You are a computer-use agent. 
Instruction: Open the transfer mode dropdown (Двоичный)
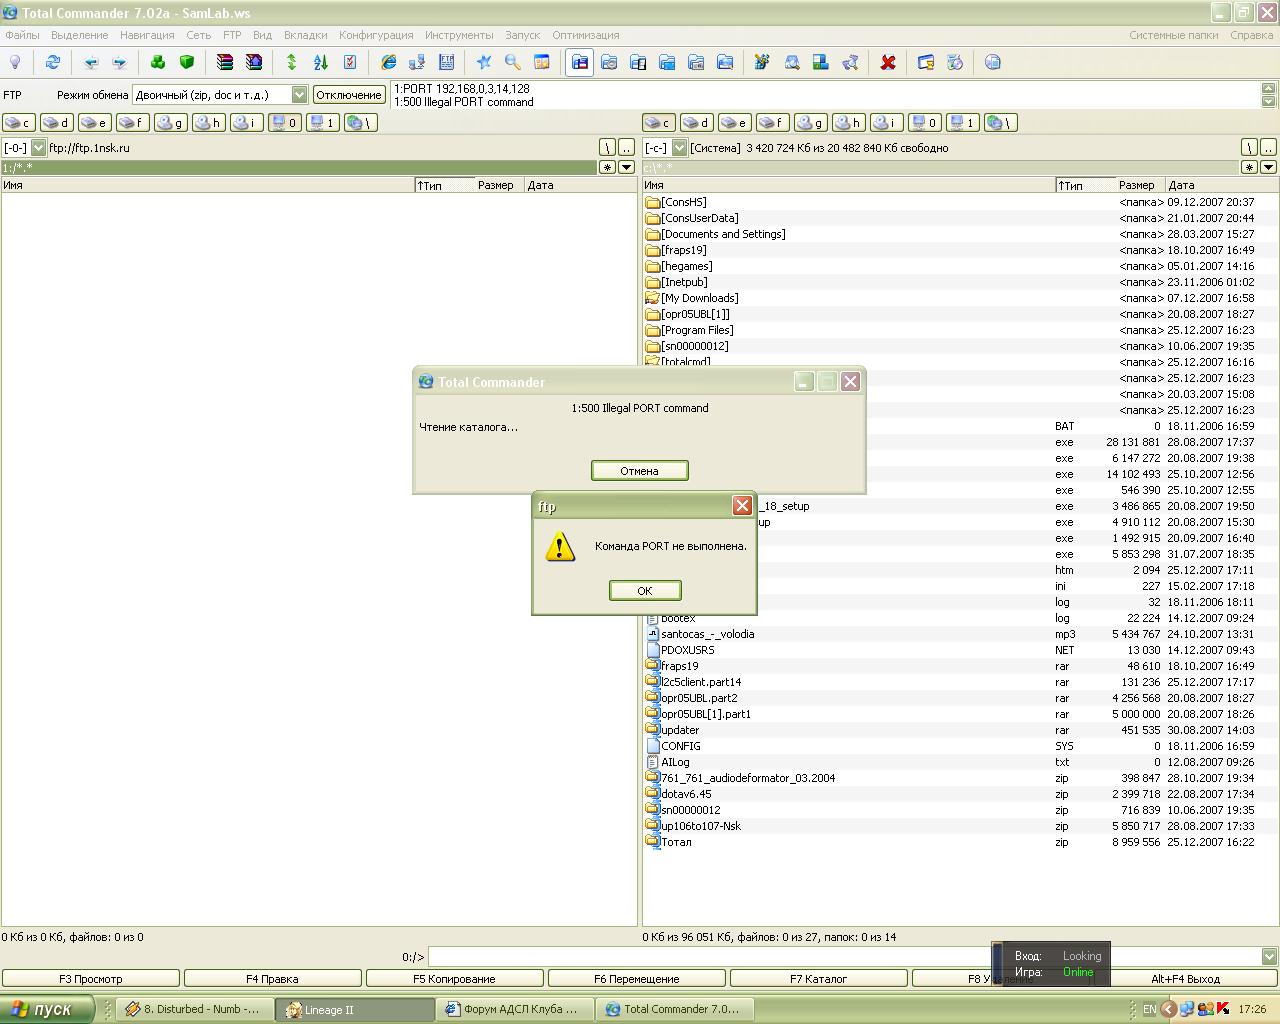[x=299, y=95]
